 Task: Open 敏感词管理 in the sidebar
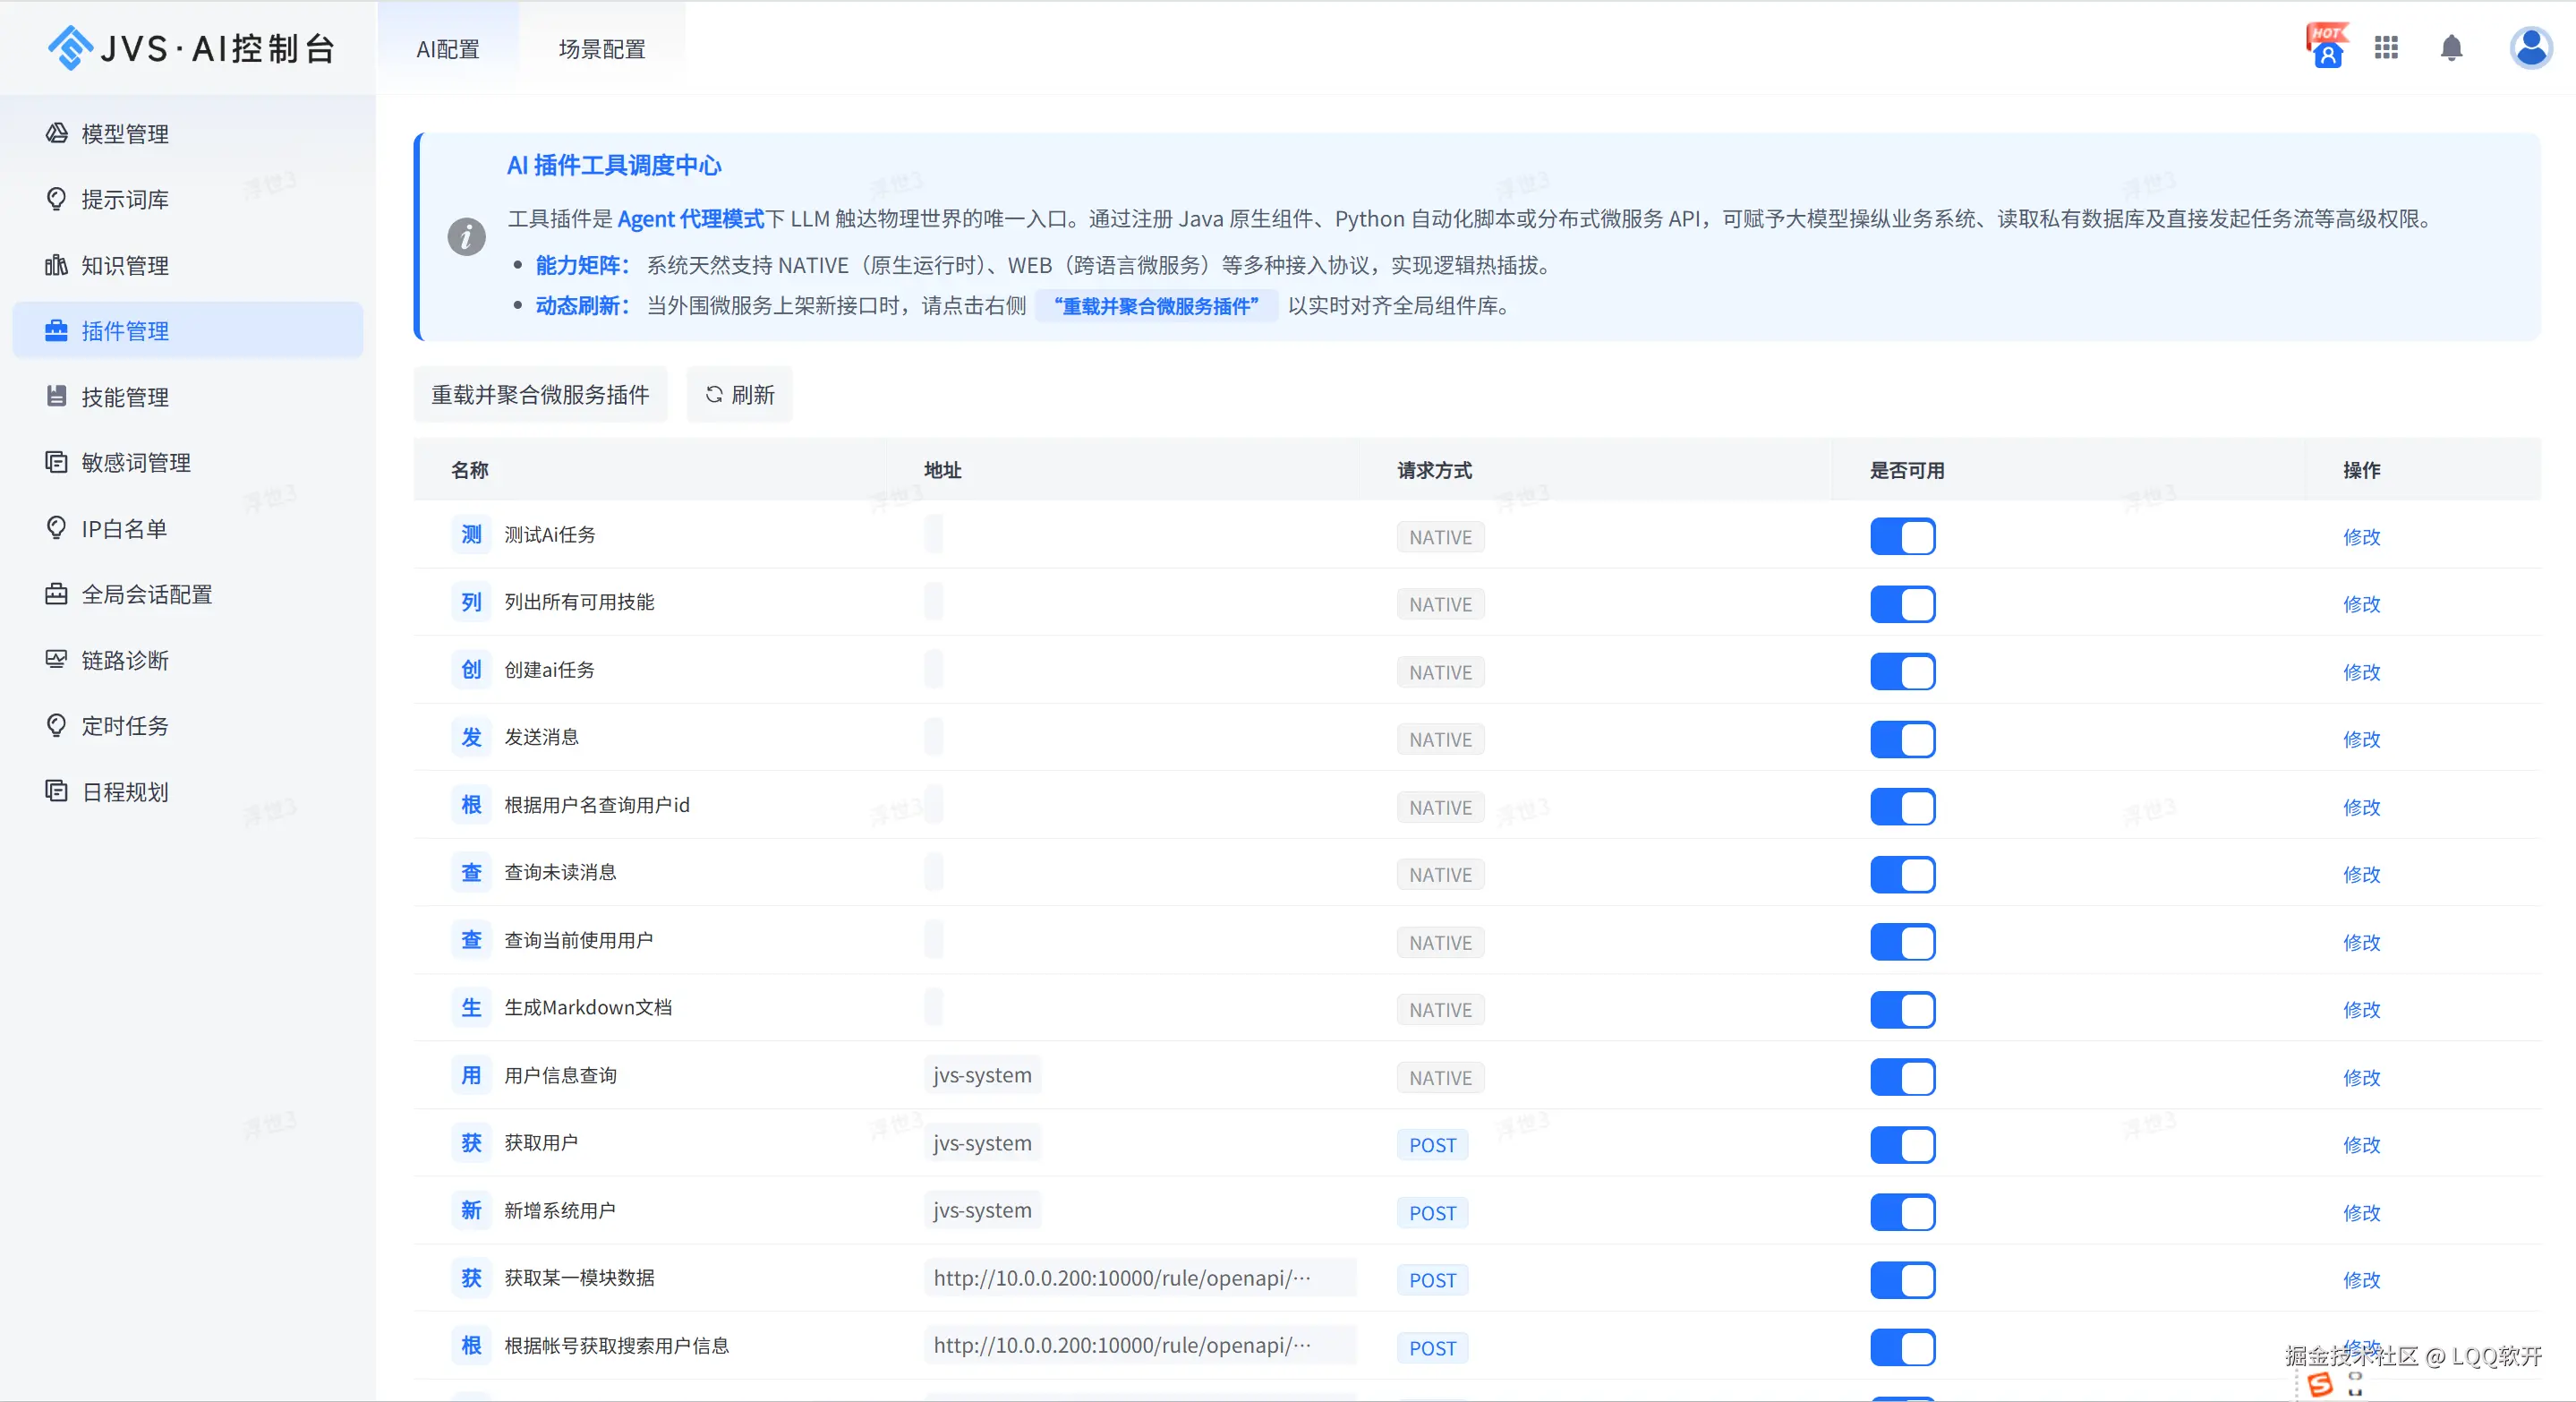136,463
